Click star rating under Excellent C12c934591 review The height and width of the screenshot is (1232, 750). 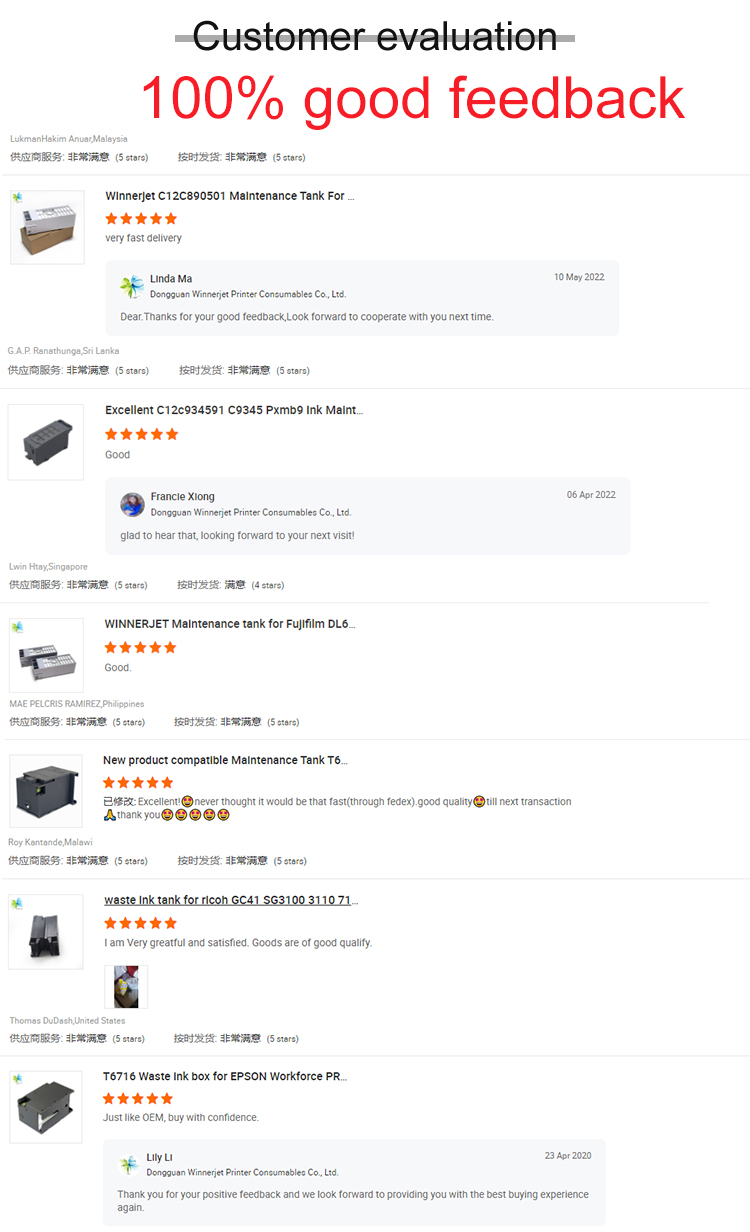pos(142,434)
